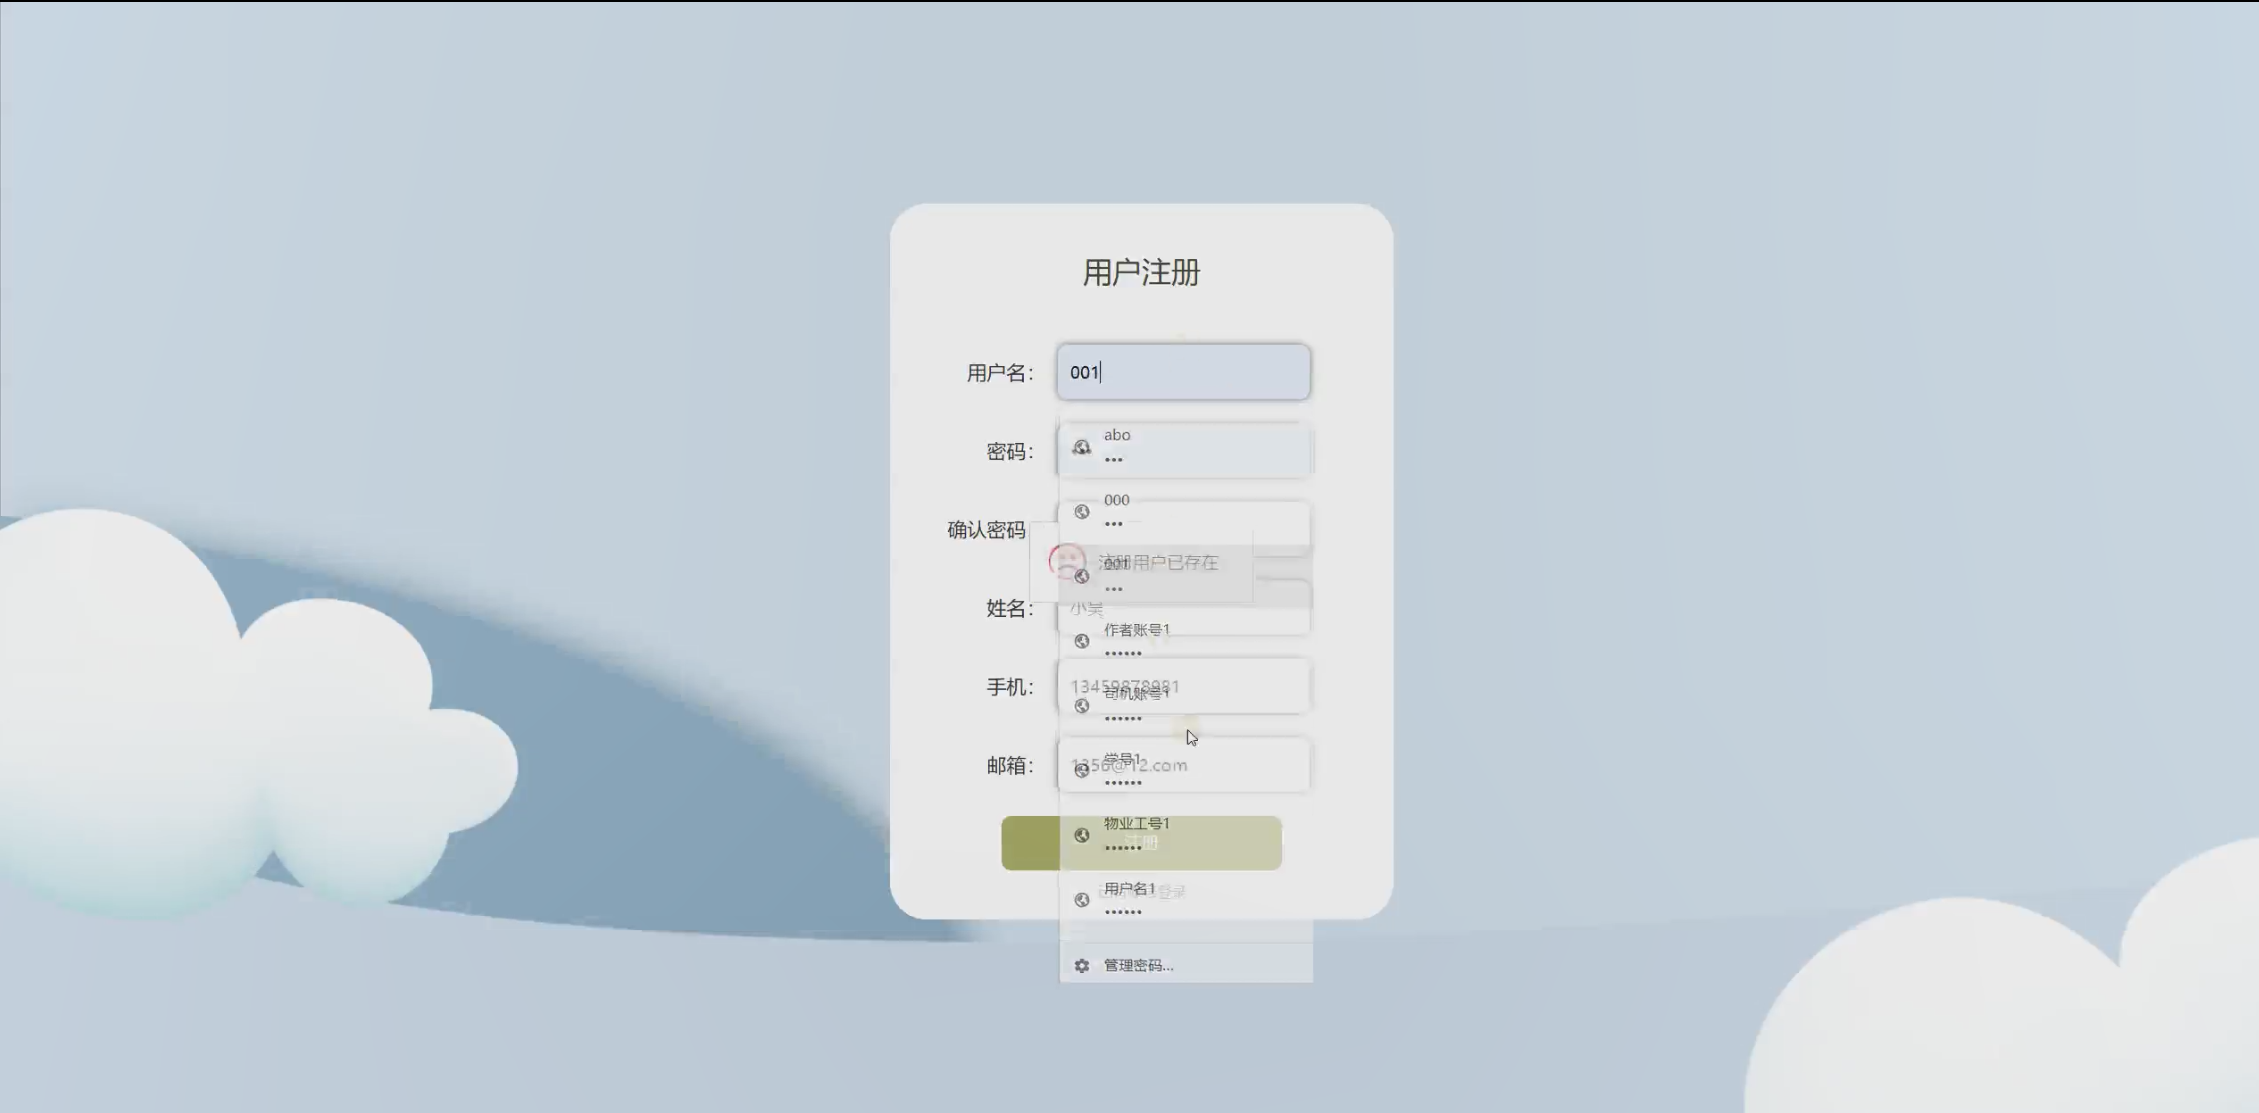Click globe icon beside 物业工号1 entry

pyautogui.click(x=1081, y=835)
